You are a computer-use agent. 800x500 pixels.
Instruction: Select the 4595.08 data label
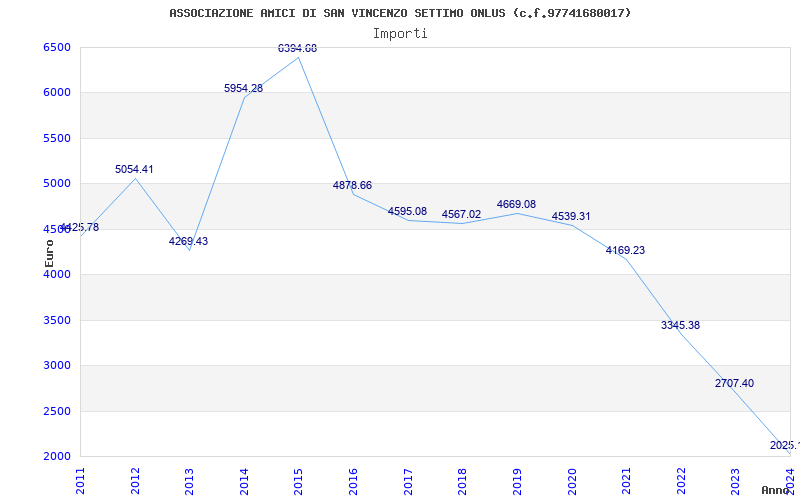pyautogui.click(x=407, y=211)
